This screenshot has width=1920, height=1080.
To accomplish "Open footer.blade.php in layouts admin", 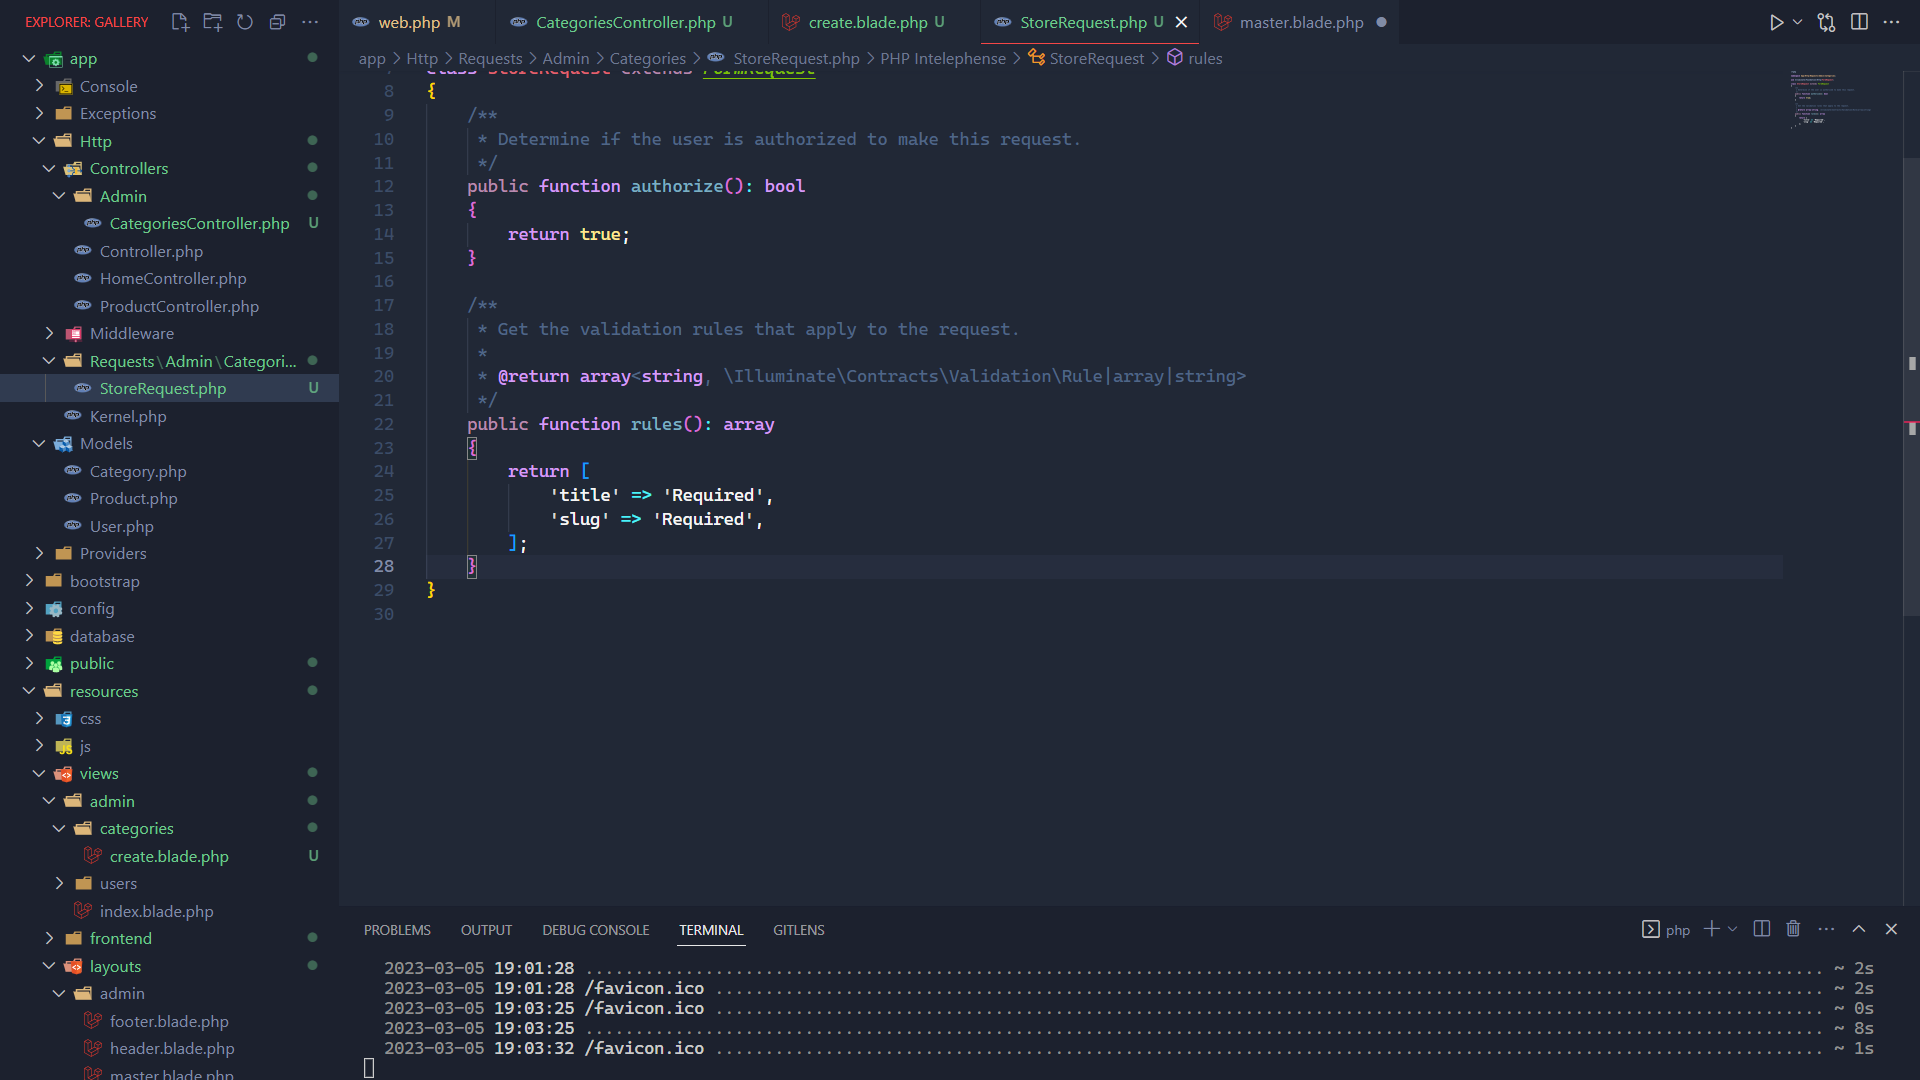I will pyautogui.click(x=169, y=1021).
